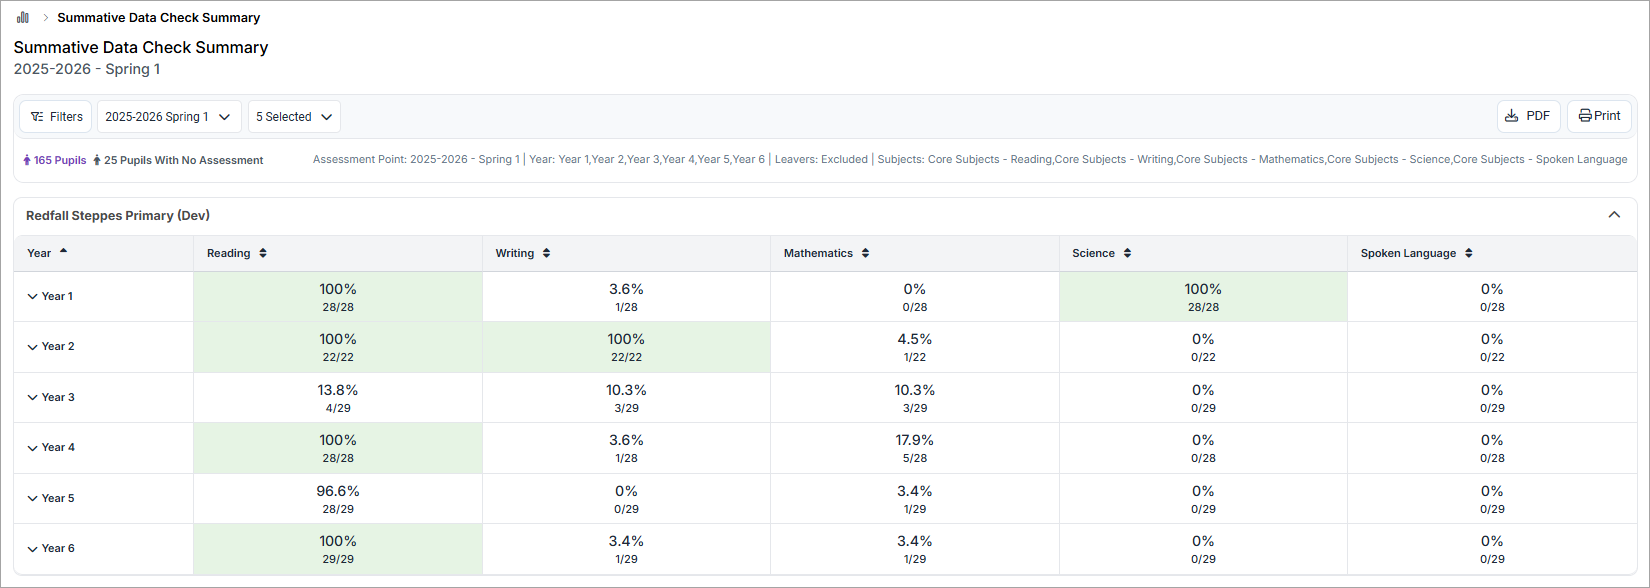Screen dimensions: 1650x588
Task: Sort by Reading column sort icon
Action: [263, 253]
